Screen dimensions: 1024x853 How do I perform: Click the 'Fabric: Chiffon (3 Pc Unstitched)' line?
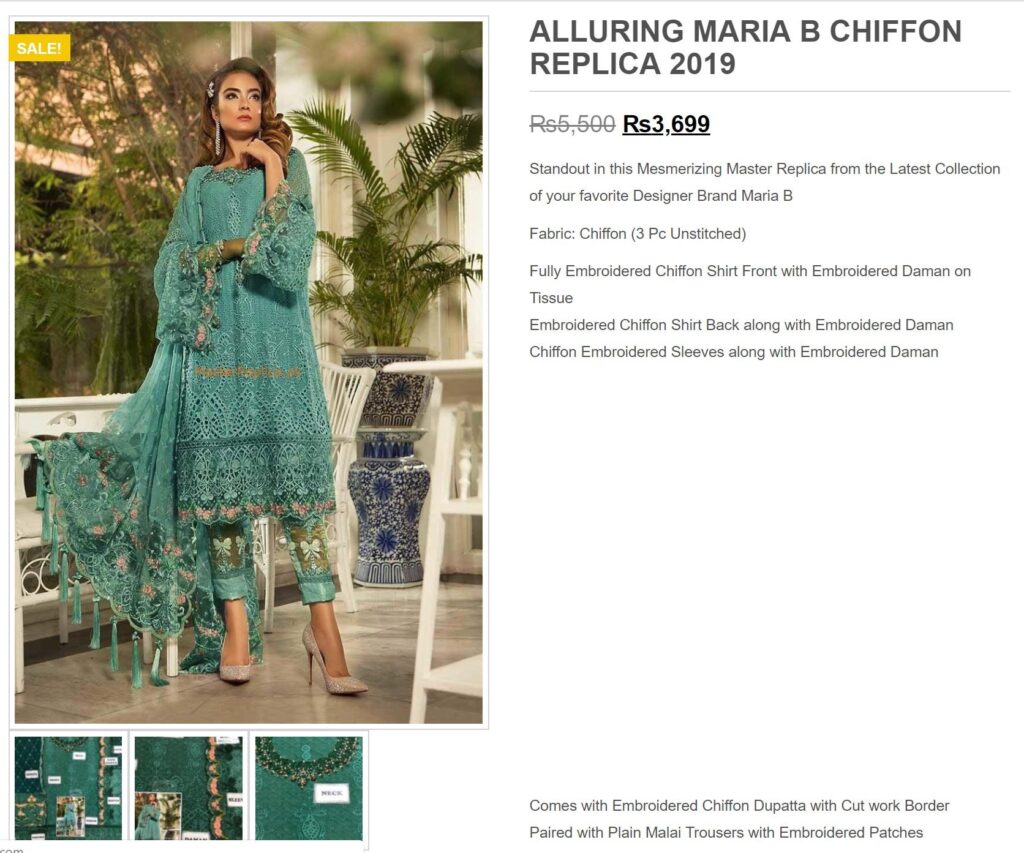pyautogui.click(x=637, y=234)
